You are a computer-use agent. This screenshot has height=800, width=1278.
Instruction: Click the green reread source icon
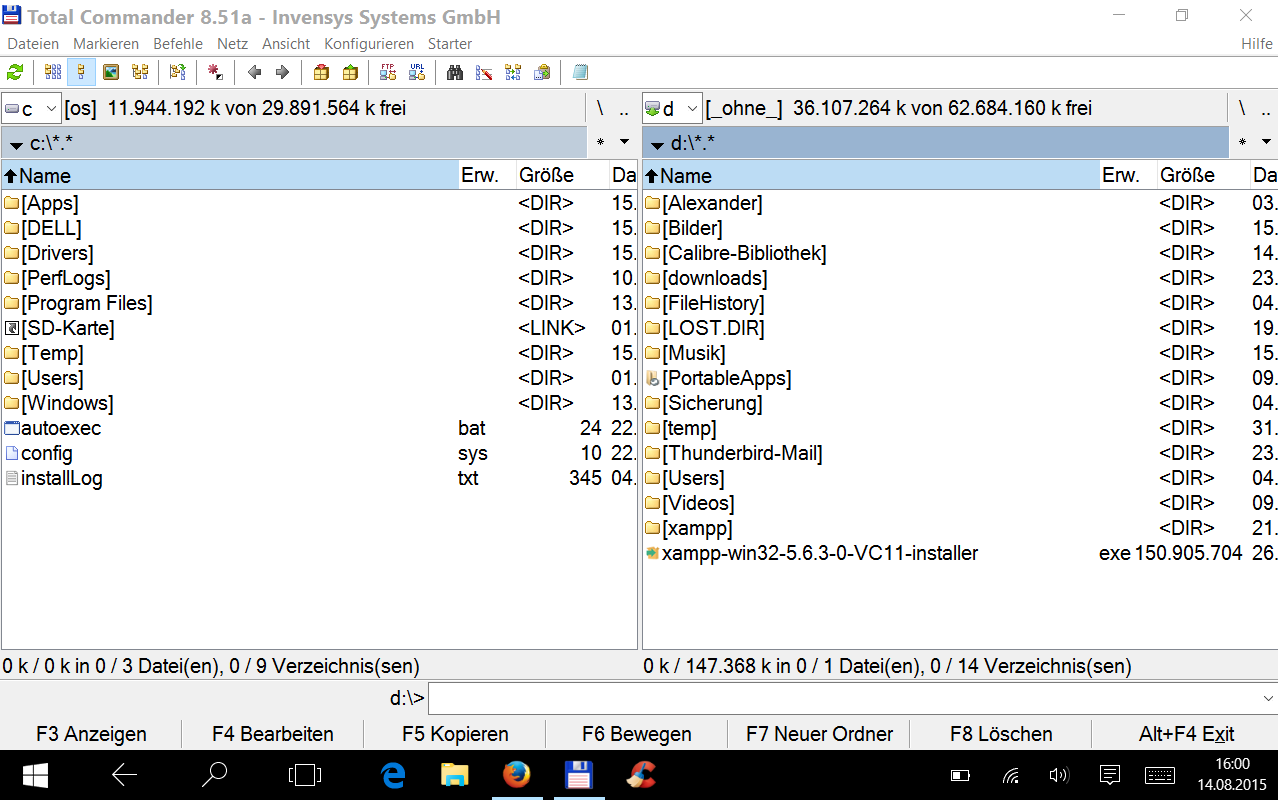click(x=15, y=72)
